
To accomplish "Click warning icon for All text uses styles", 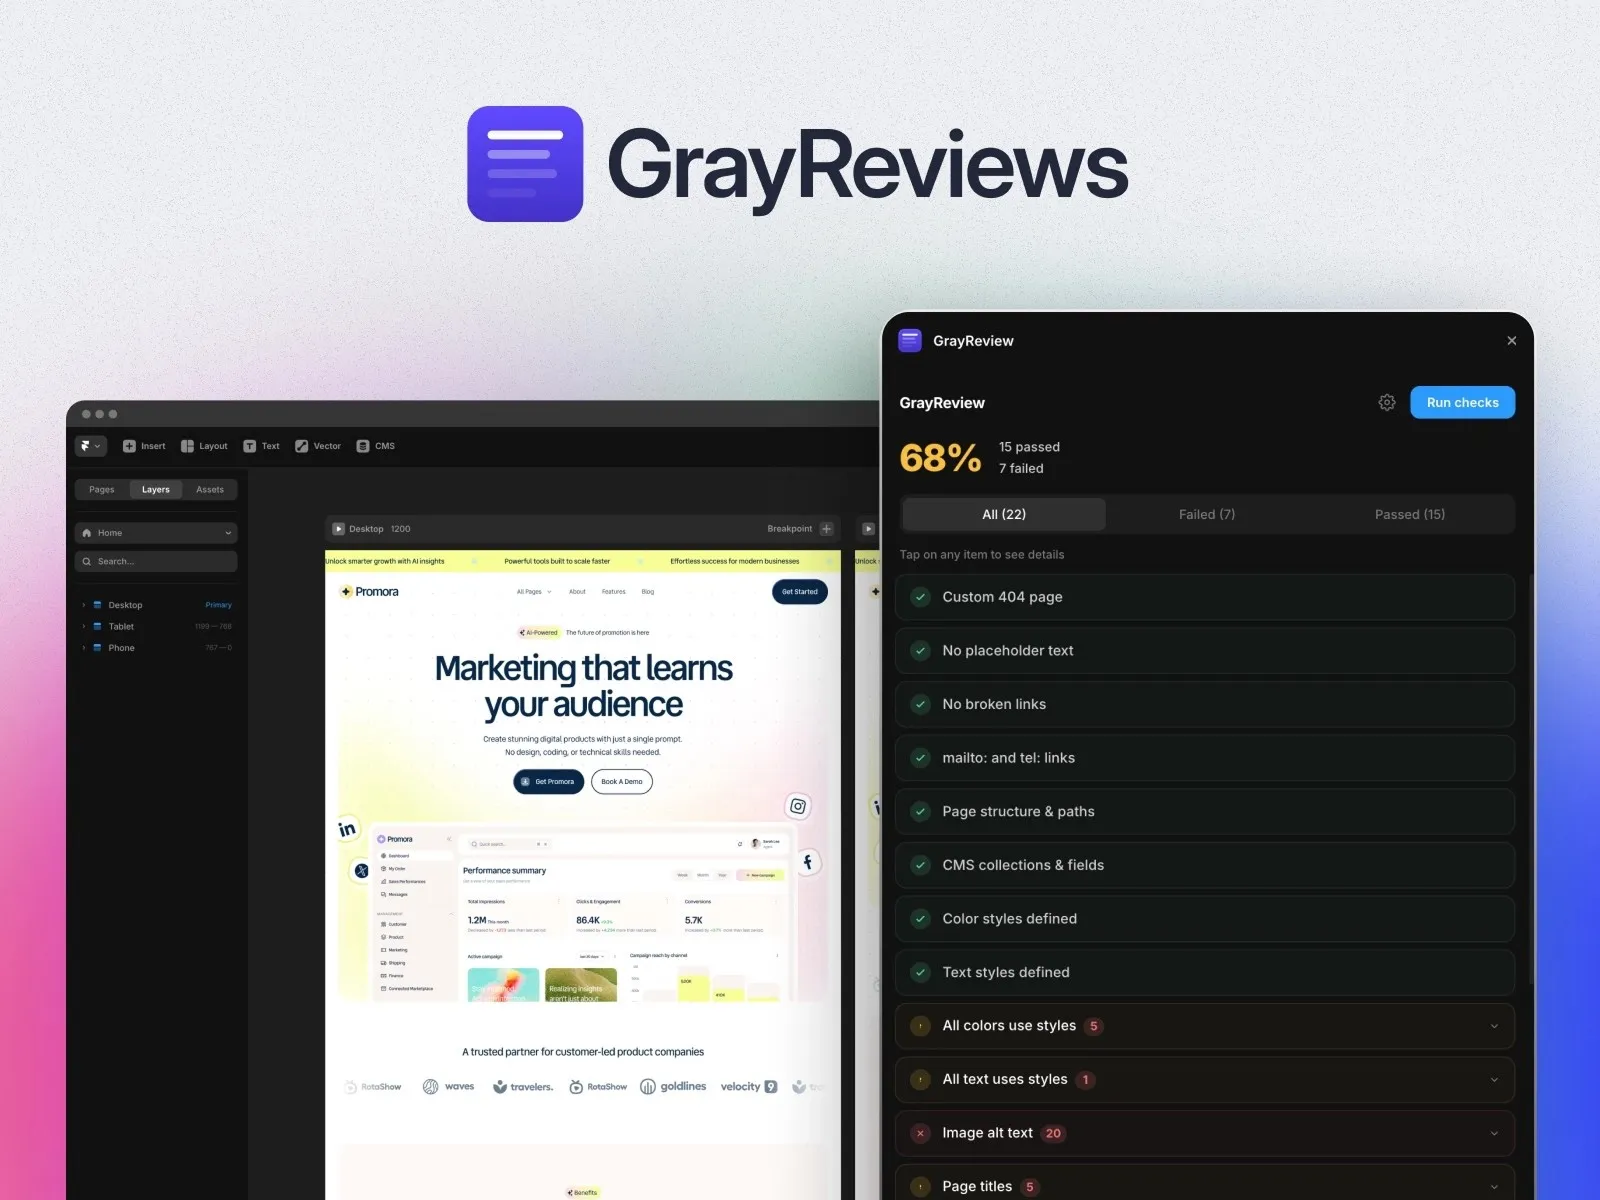I will 921,1080.
